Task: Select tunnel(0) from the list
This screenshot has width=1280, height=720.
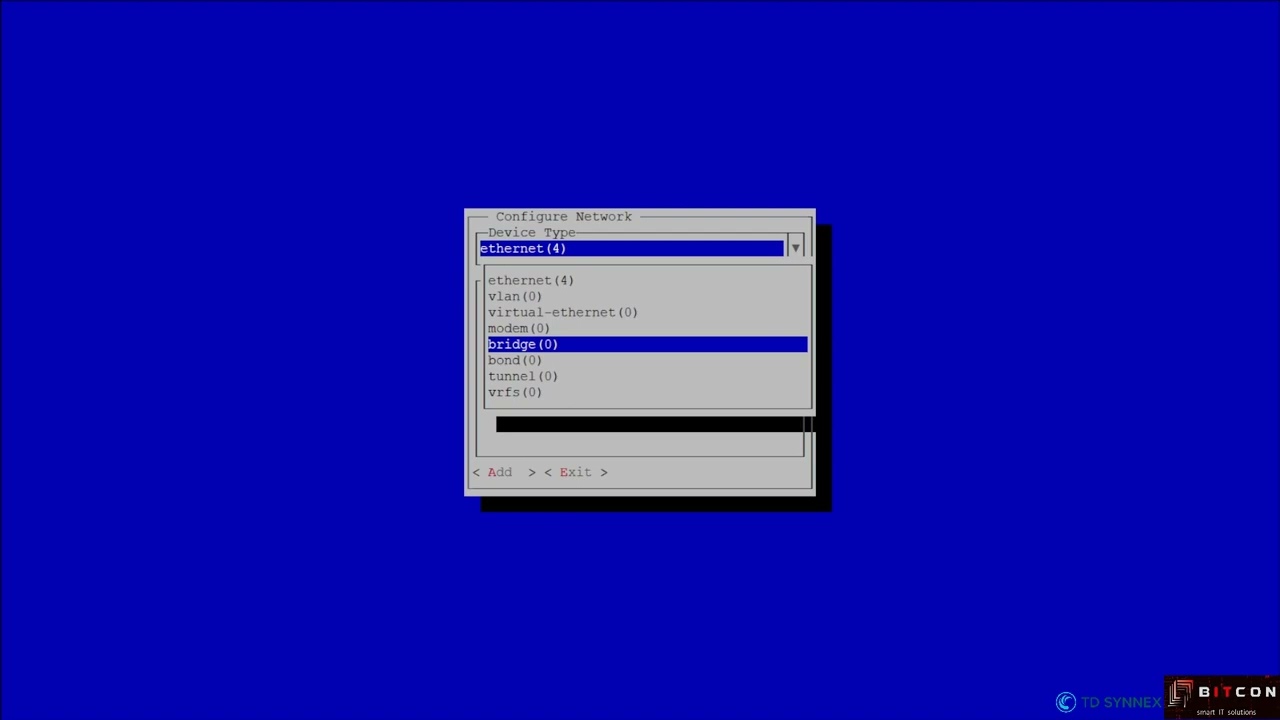Action: pyautogui.click(x=647, y=376)
